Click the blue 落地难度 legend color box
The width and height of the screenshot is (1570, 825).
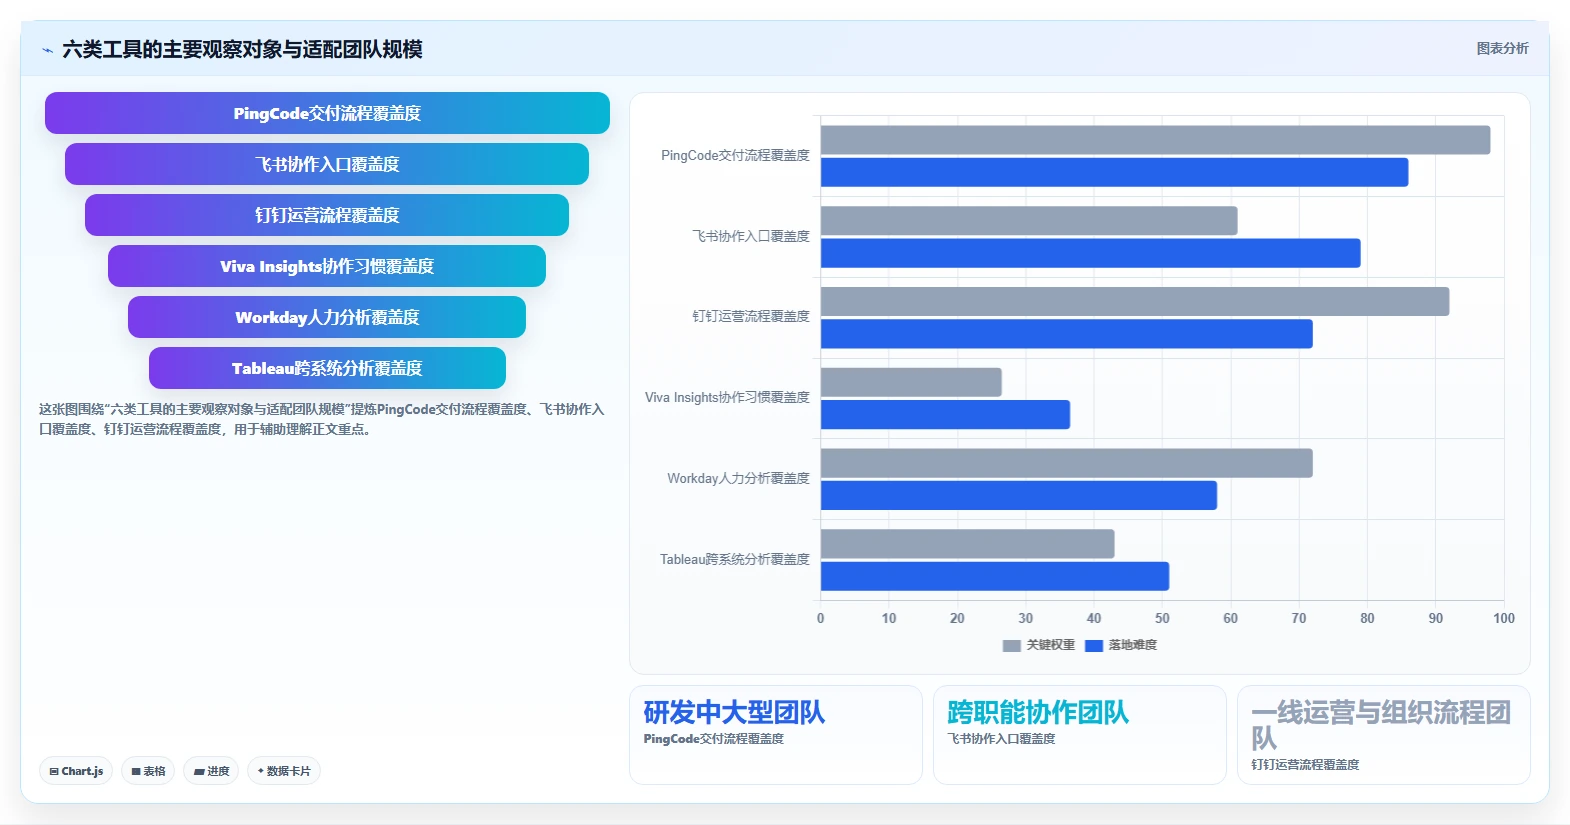tap(1094, 645)
